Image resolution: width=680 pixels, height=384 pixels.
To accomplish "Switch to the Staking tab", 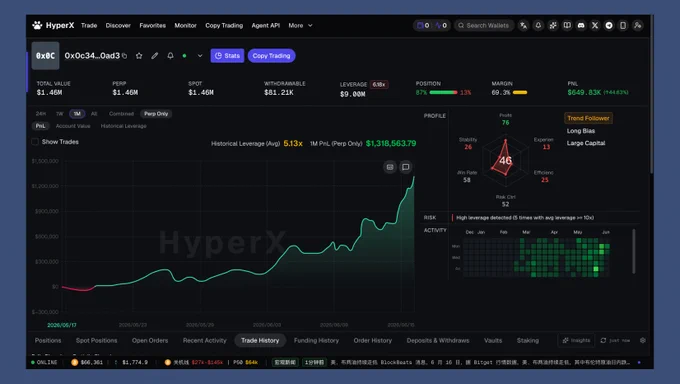I will pyautogui.click(x=527, y=341).
